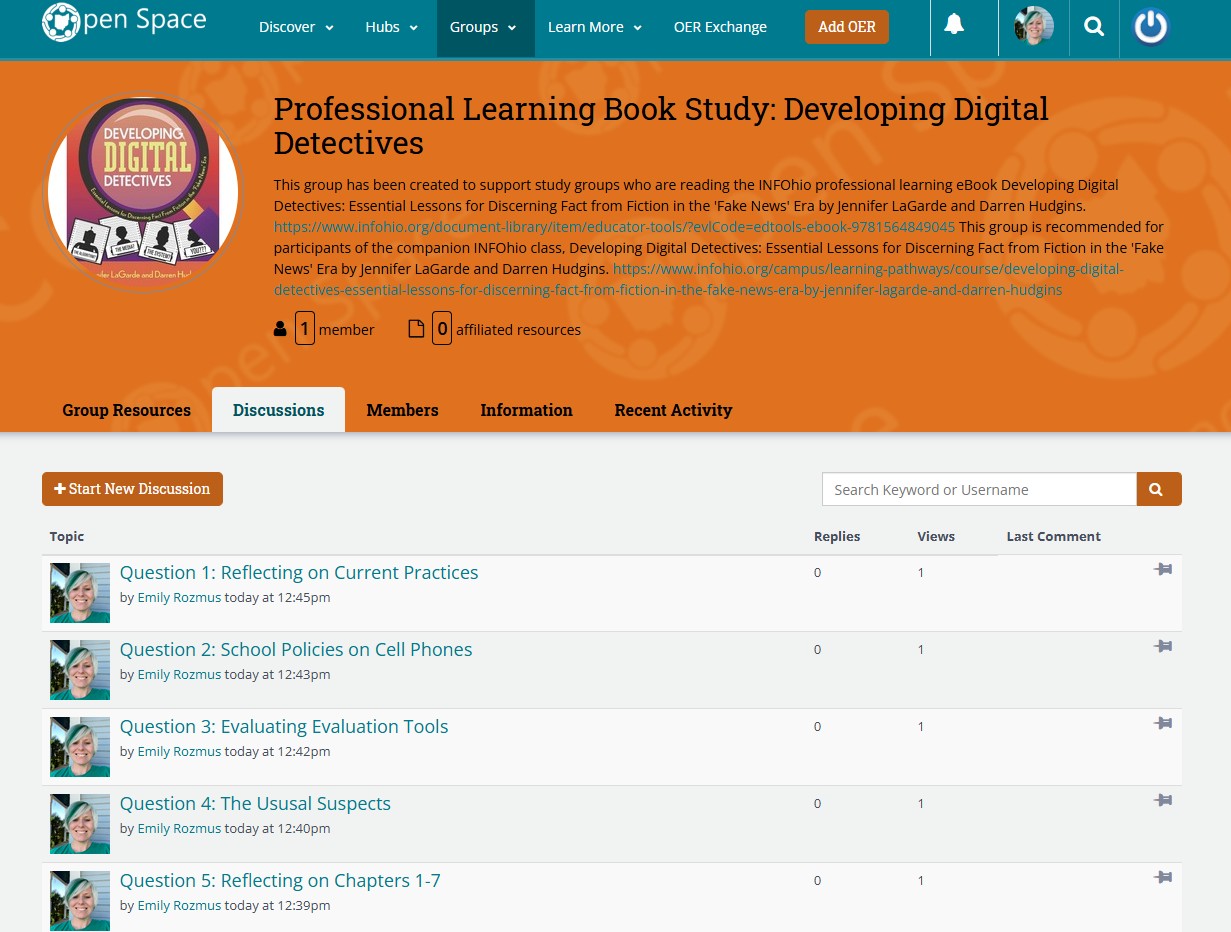
Task: Open Question 1: Reflecting on Current Practices
Action: (299, 573)
